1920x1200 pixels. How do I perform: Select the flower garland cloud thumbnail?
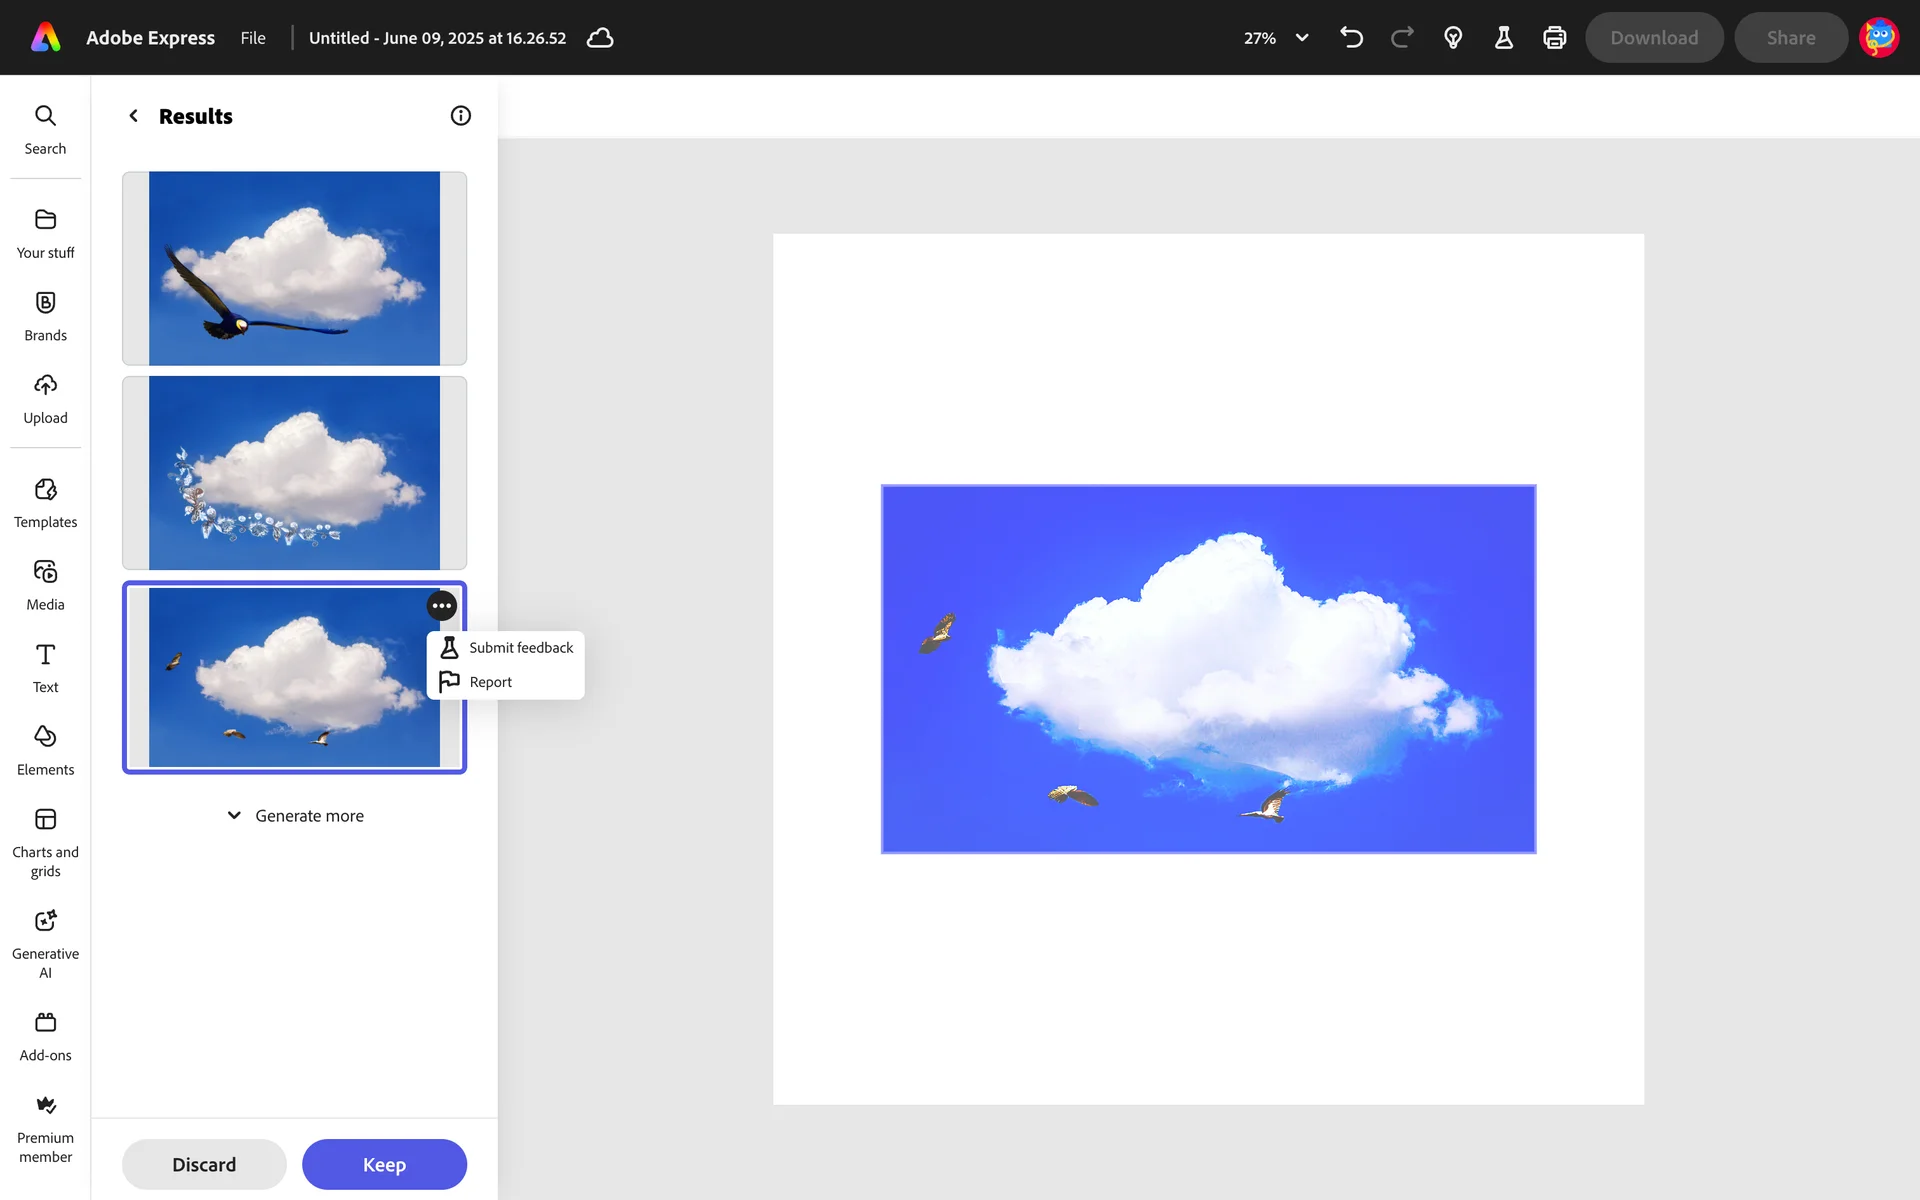[294, 473]
